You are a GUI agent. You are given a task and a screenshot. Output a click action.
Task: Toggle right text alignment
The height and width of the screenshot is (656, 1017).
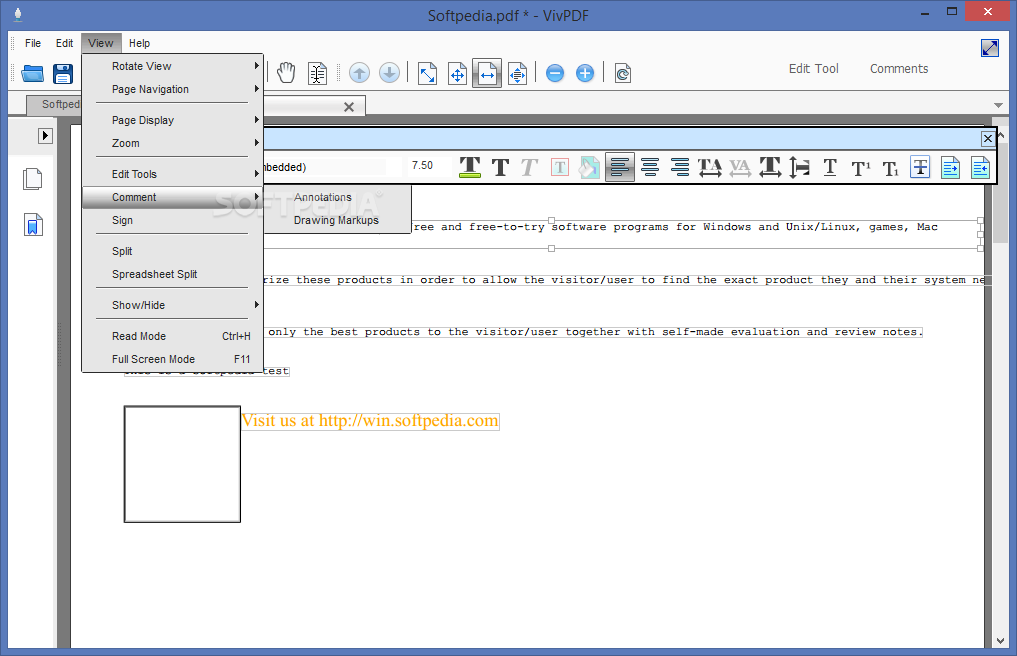point(680,167)
